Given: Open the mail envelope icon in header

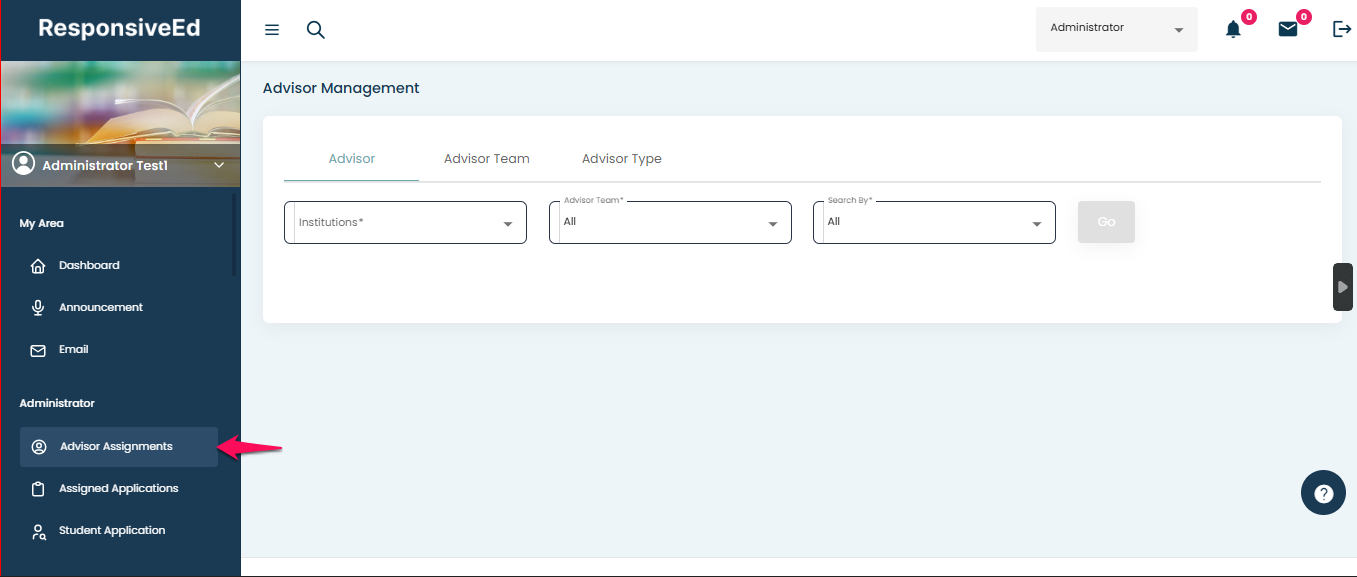Looking at the screenshot, I should pos(1288,30).
